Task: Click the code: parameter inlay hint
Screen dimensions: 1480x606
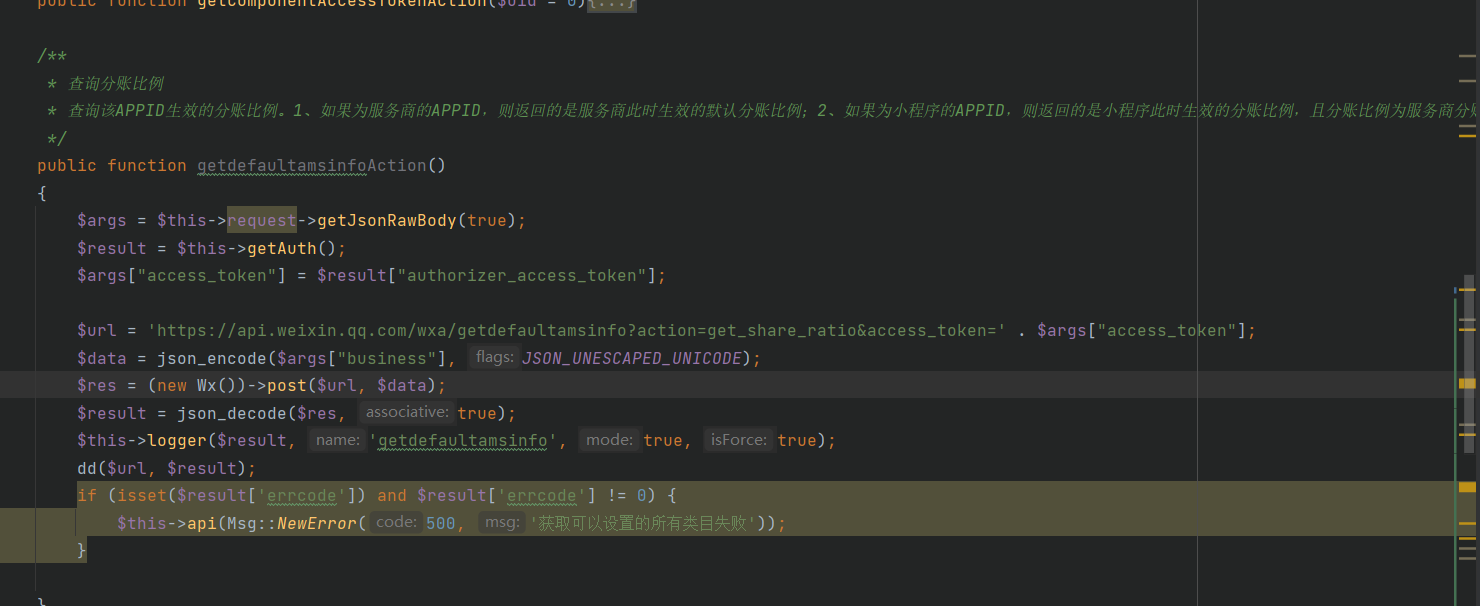Action: [x=396, y=522]
